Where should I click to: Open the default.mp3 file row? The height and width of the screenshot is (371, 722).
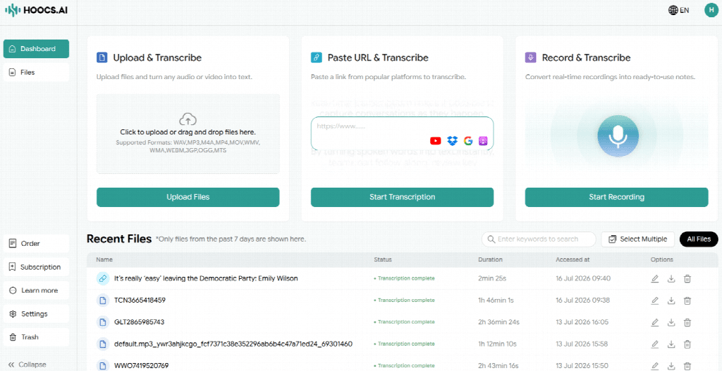click(233, 344)
